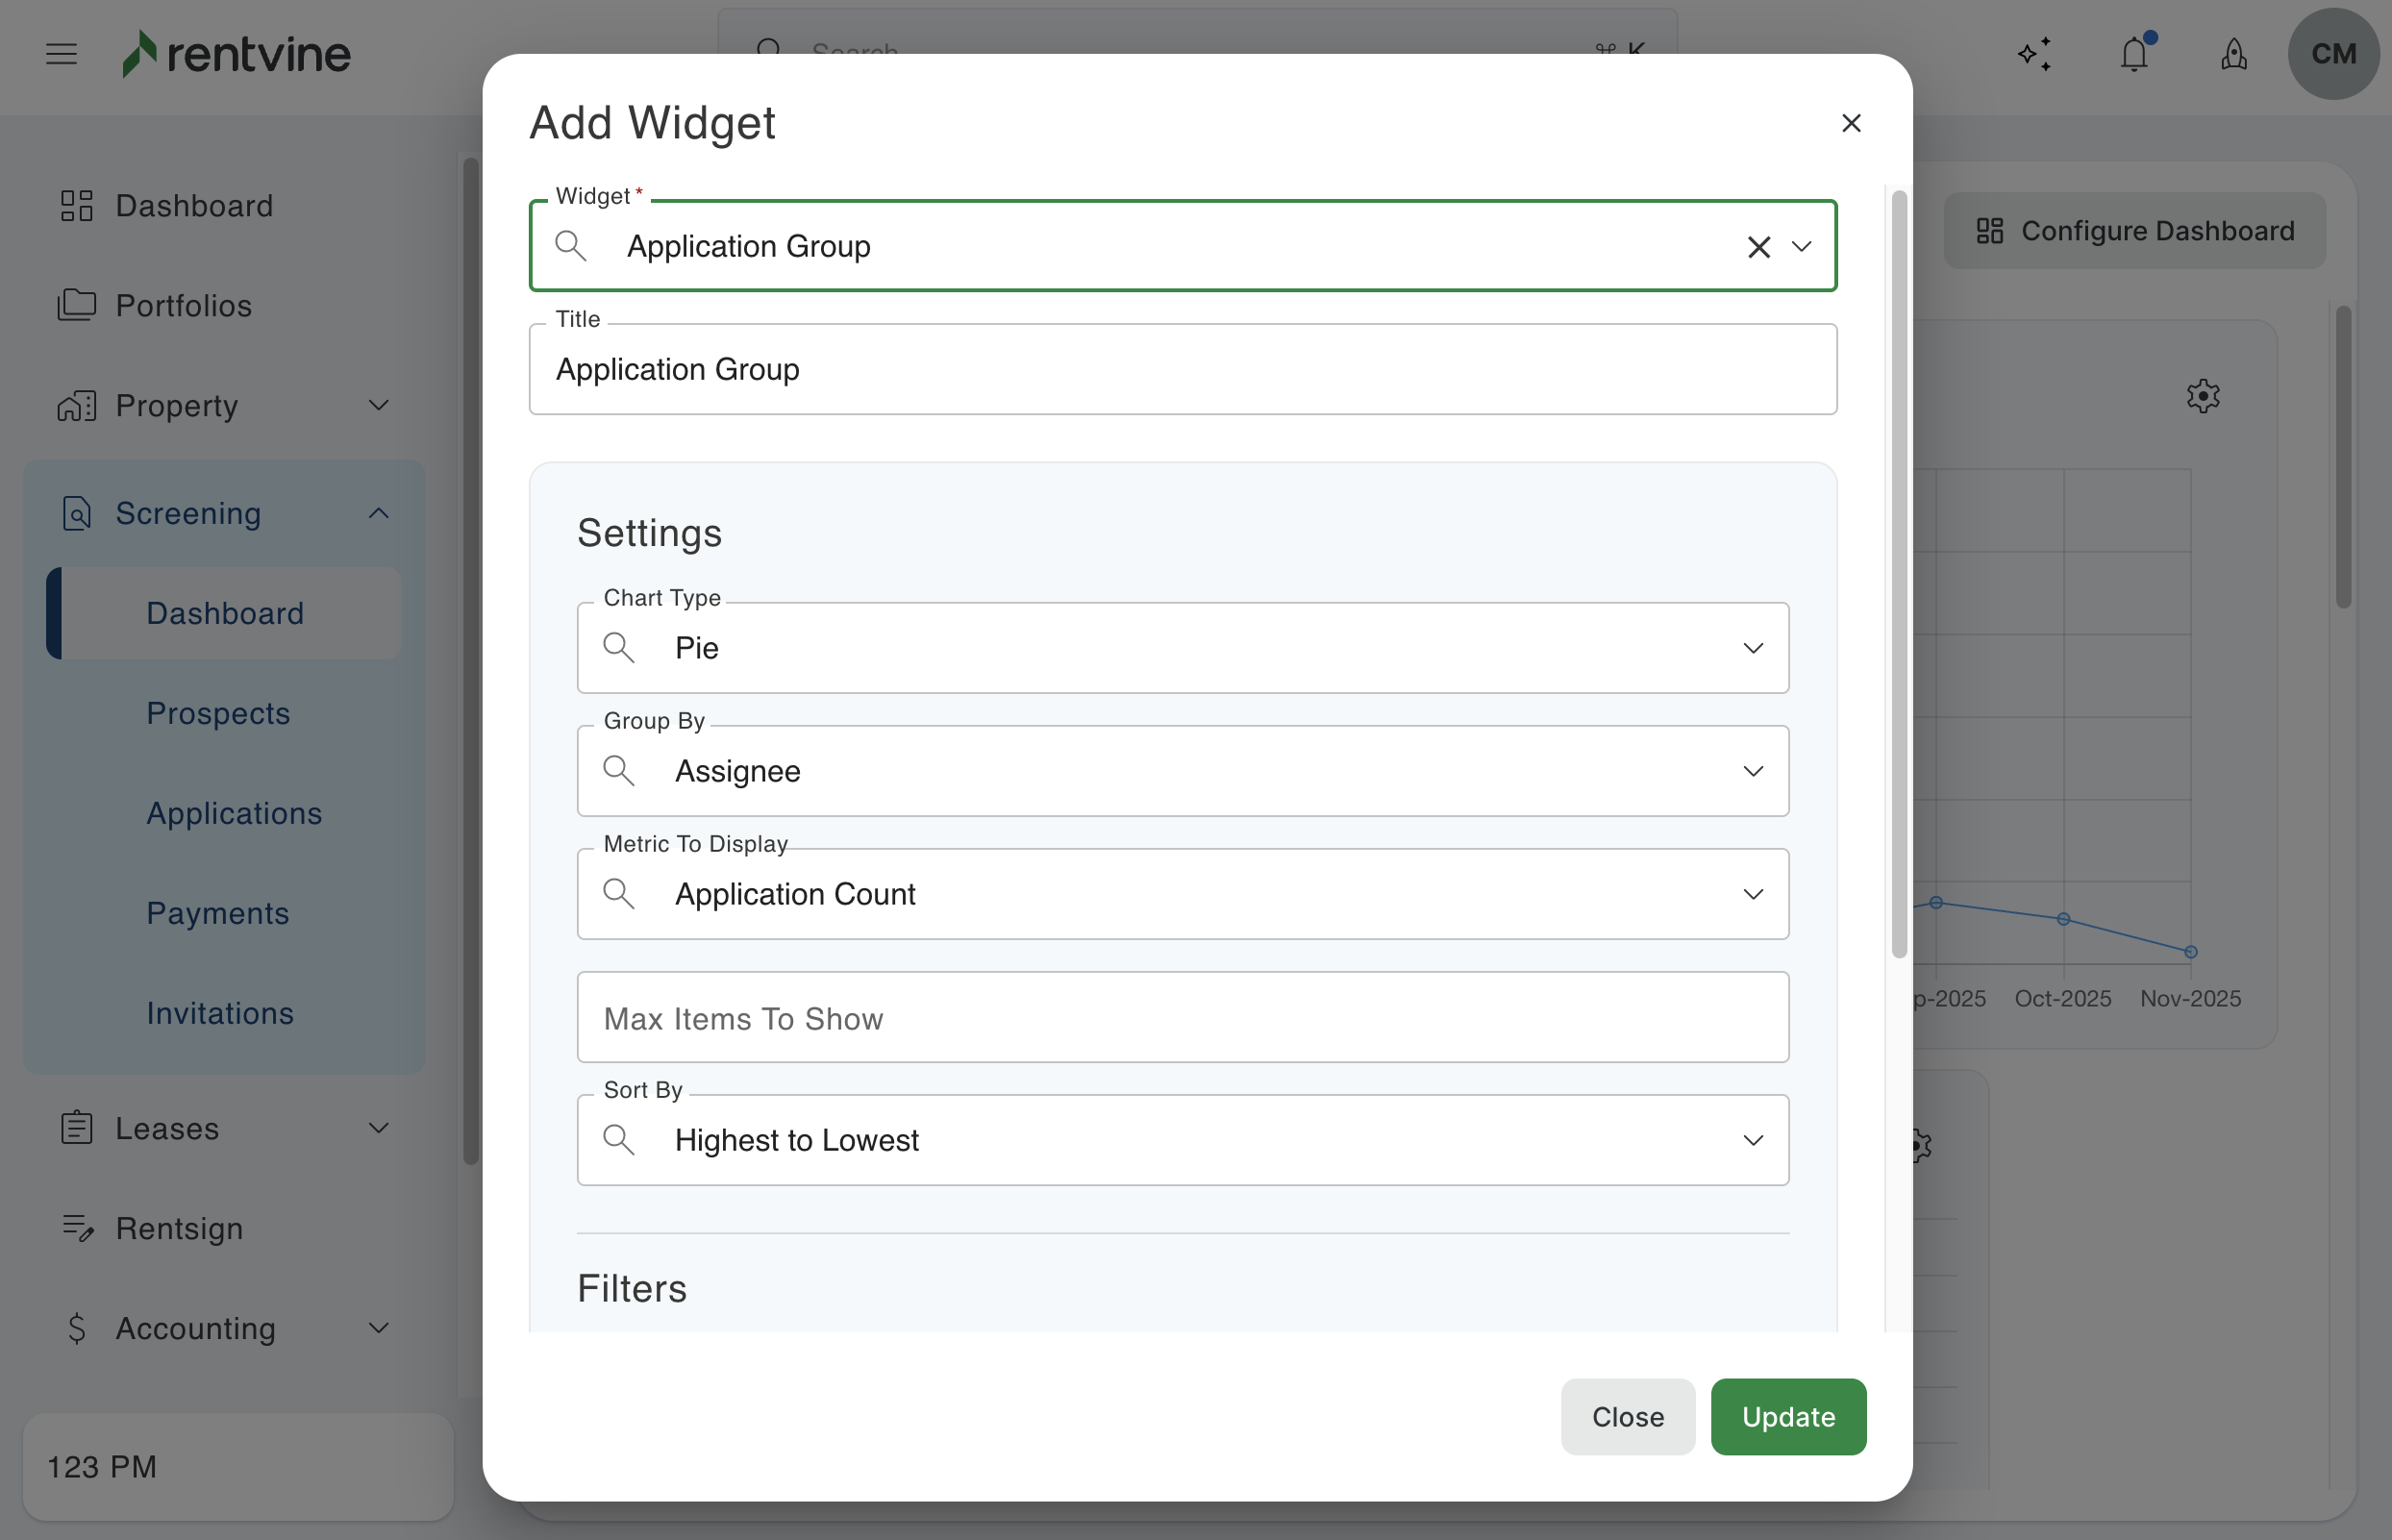Open Applications under Screening

tap(234, 813)
